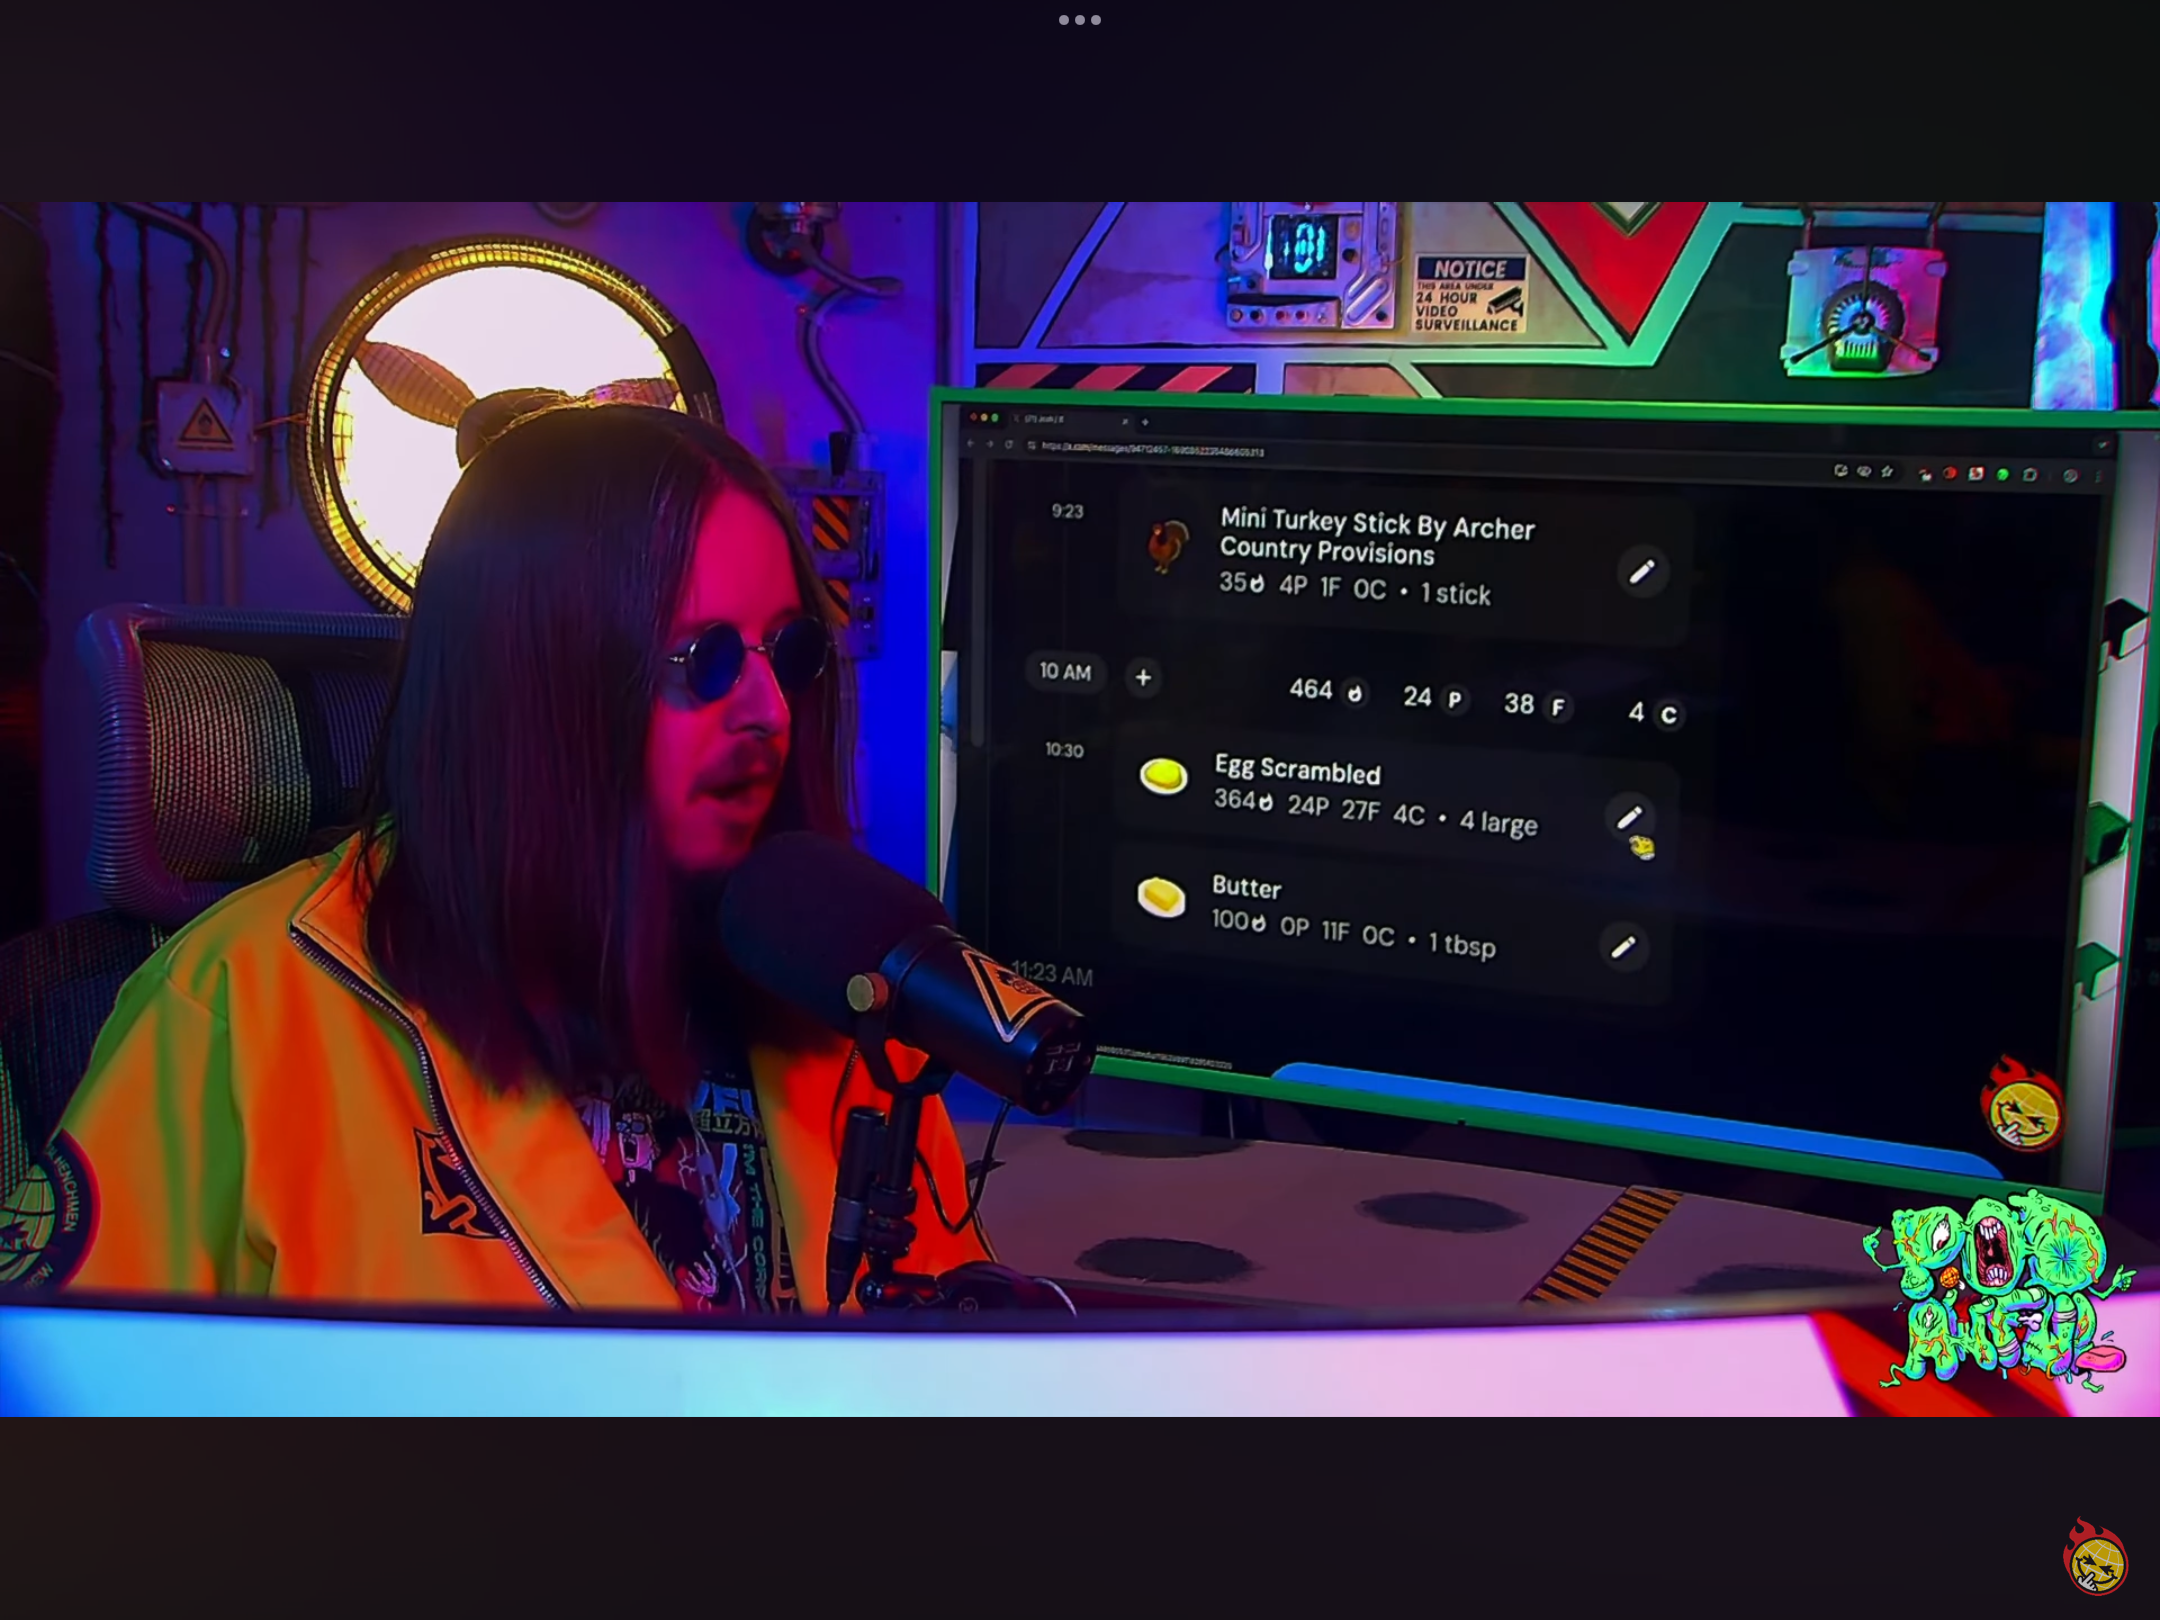
Task: Open the browser three-dot menu
Action: tap(2098, 477)
